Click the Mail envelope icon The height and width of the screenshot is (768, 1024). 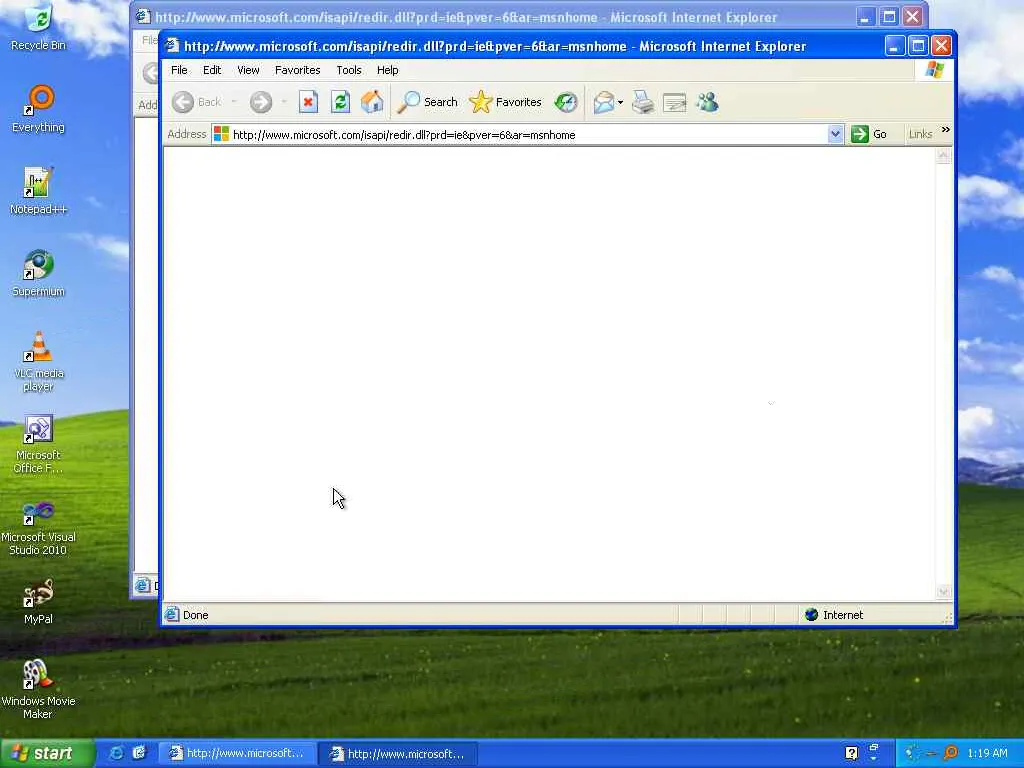(x=604, y=102)
